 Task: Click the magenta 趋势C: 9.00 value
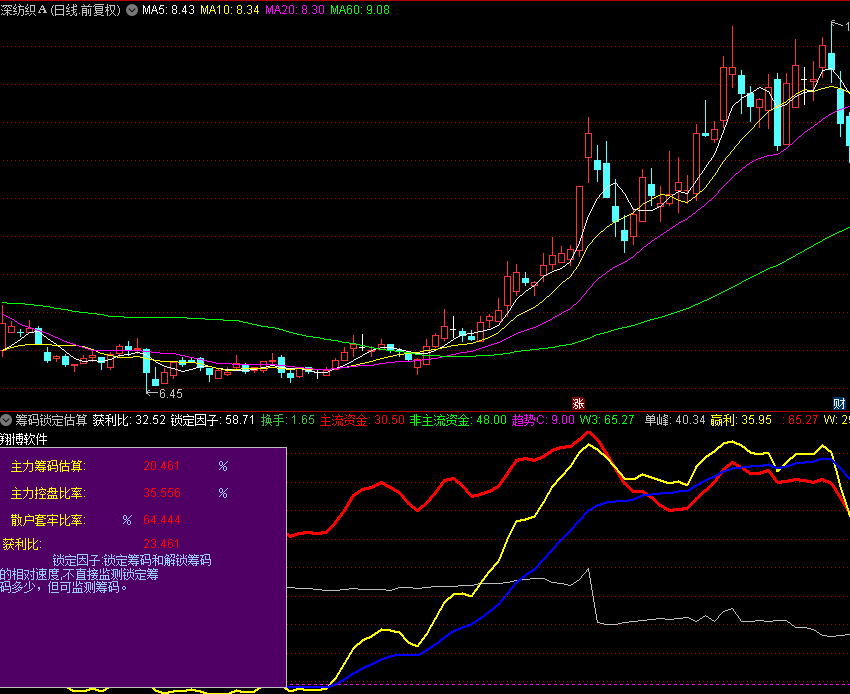click(x=543, y=420)
